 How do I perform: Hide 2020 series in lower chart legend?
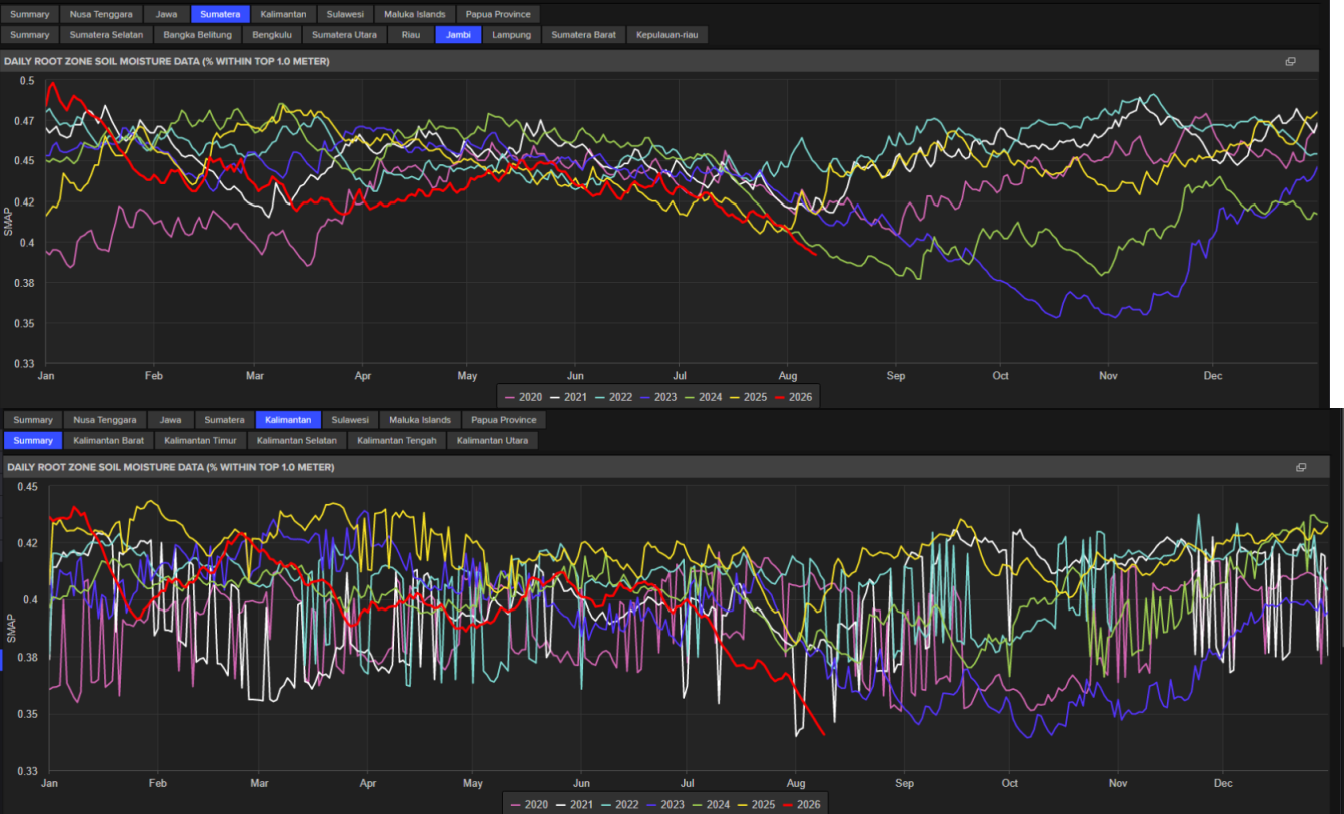coord(530,804)
